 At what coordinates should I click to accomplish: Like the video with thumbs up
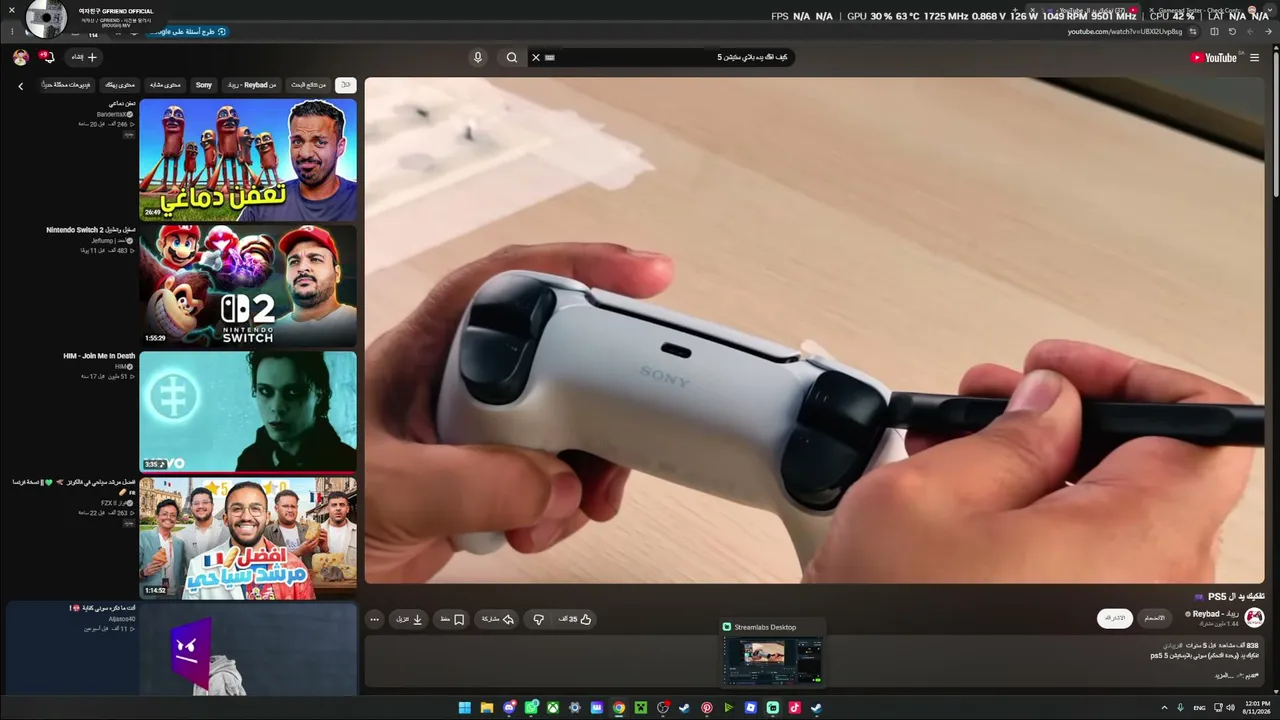575,619
